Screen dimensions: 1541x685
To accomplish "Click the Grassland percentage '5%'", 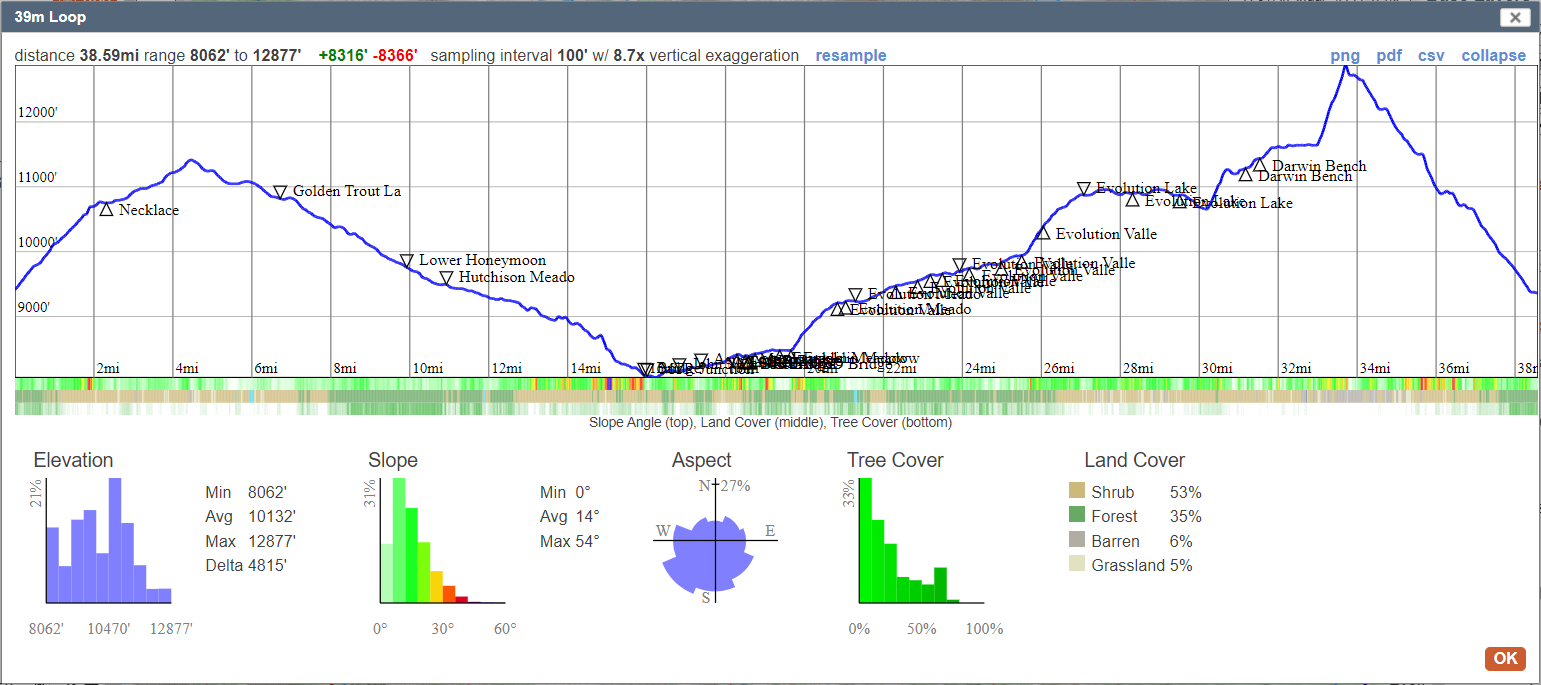I will pos(1181,566).
